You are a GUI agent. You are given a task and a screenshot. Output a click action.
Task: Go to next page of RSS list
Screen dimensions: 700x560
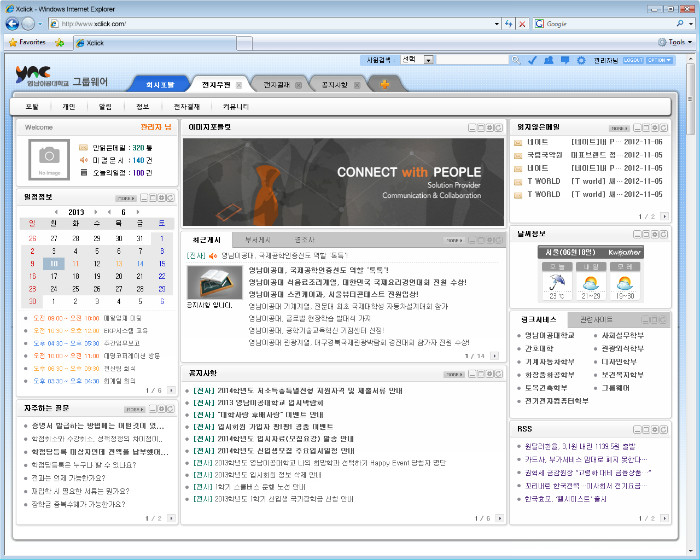(x=664, y=518)
